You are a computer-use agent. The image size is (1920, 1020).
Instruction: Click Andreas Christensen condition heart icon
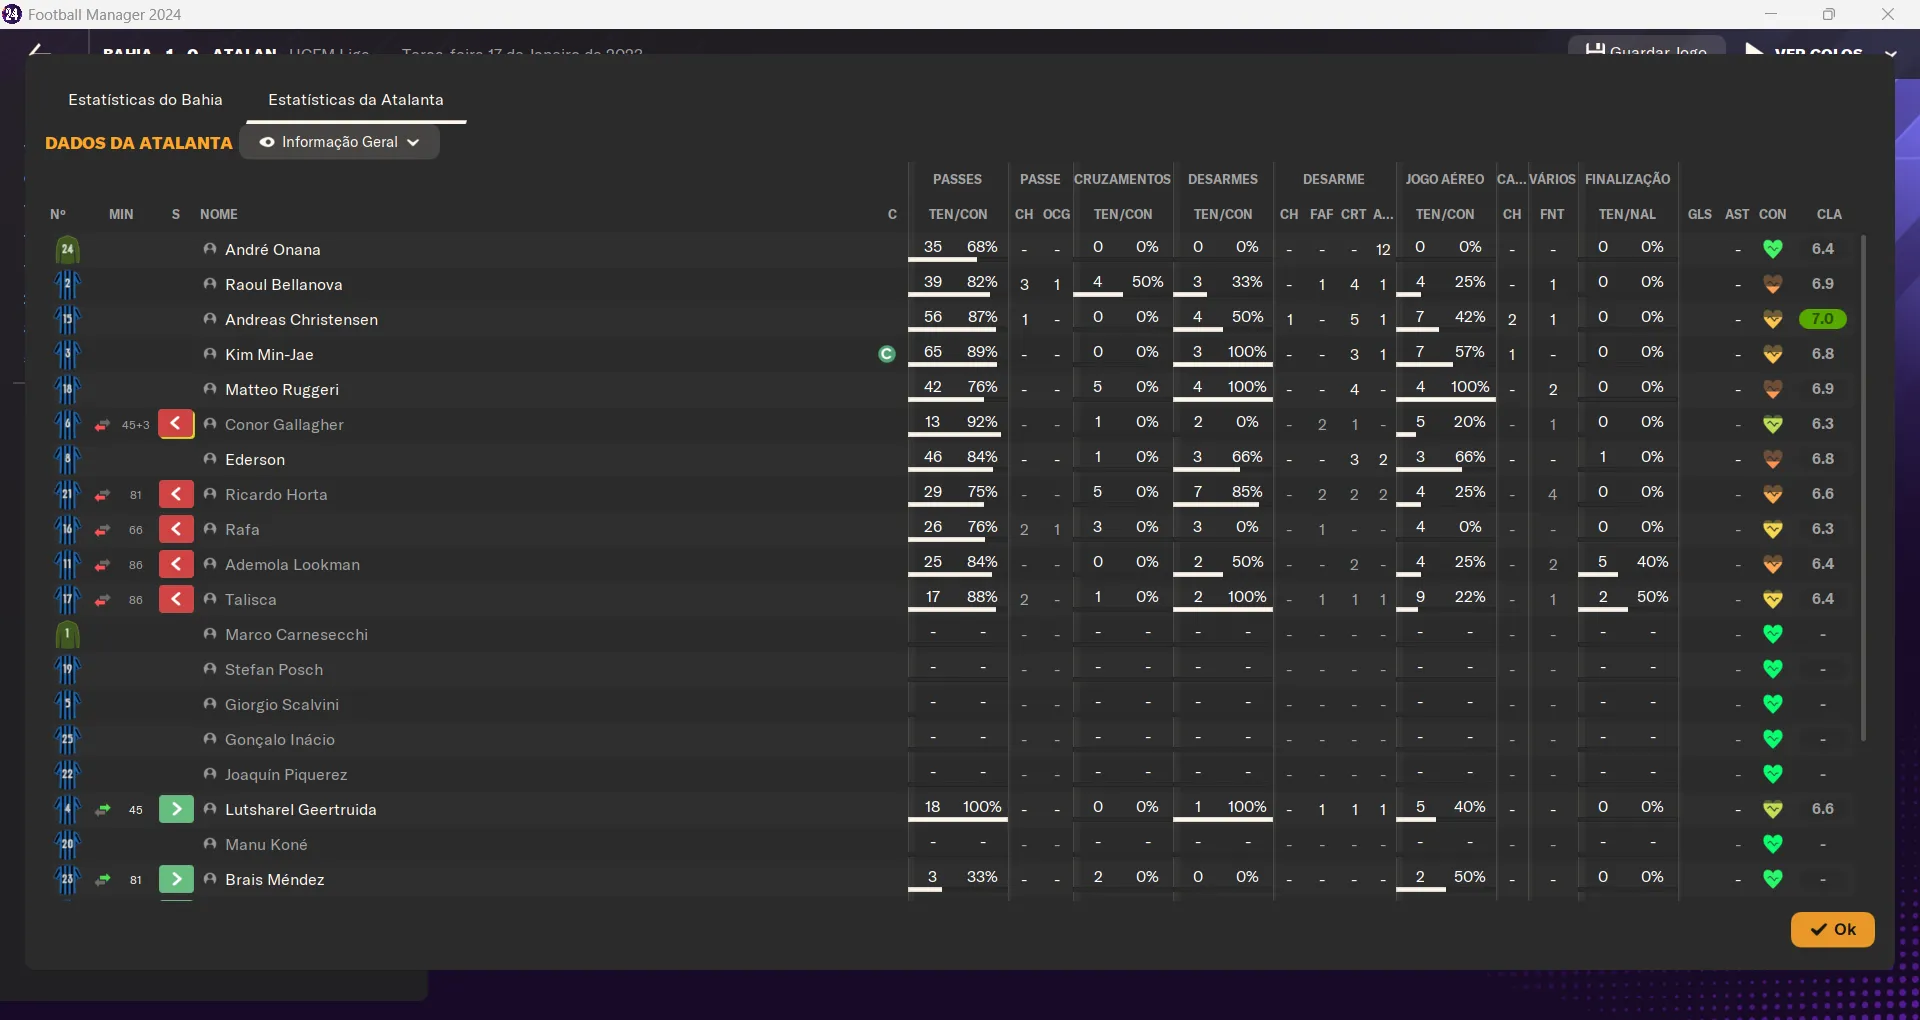tap(1773, 319)
